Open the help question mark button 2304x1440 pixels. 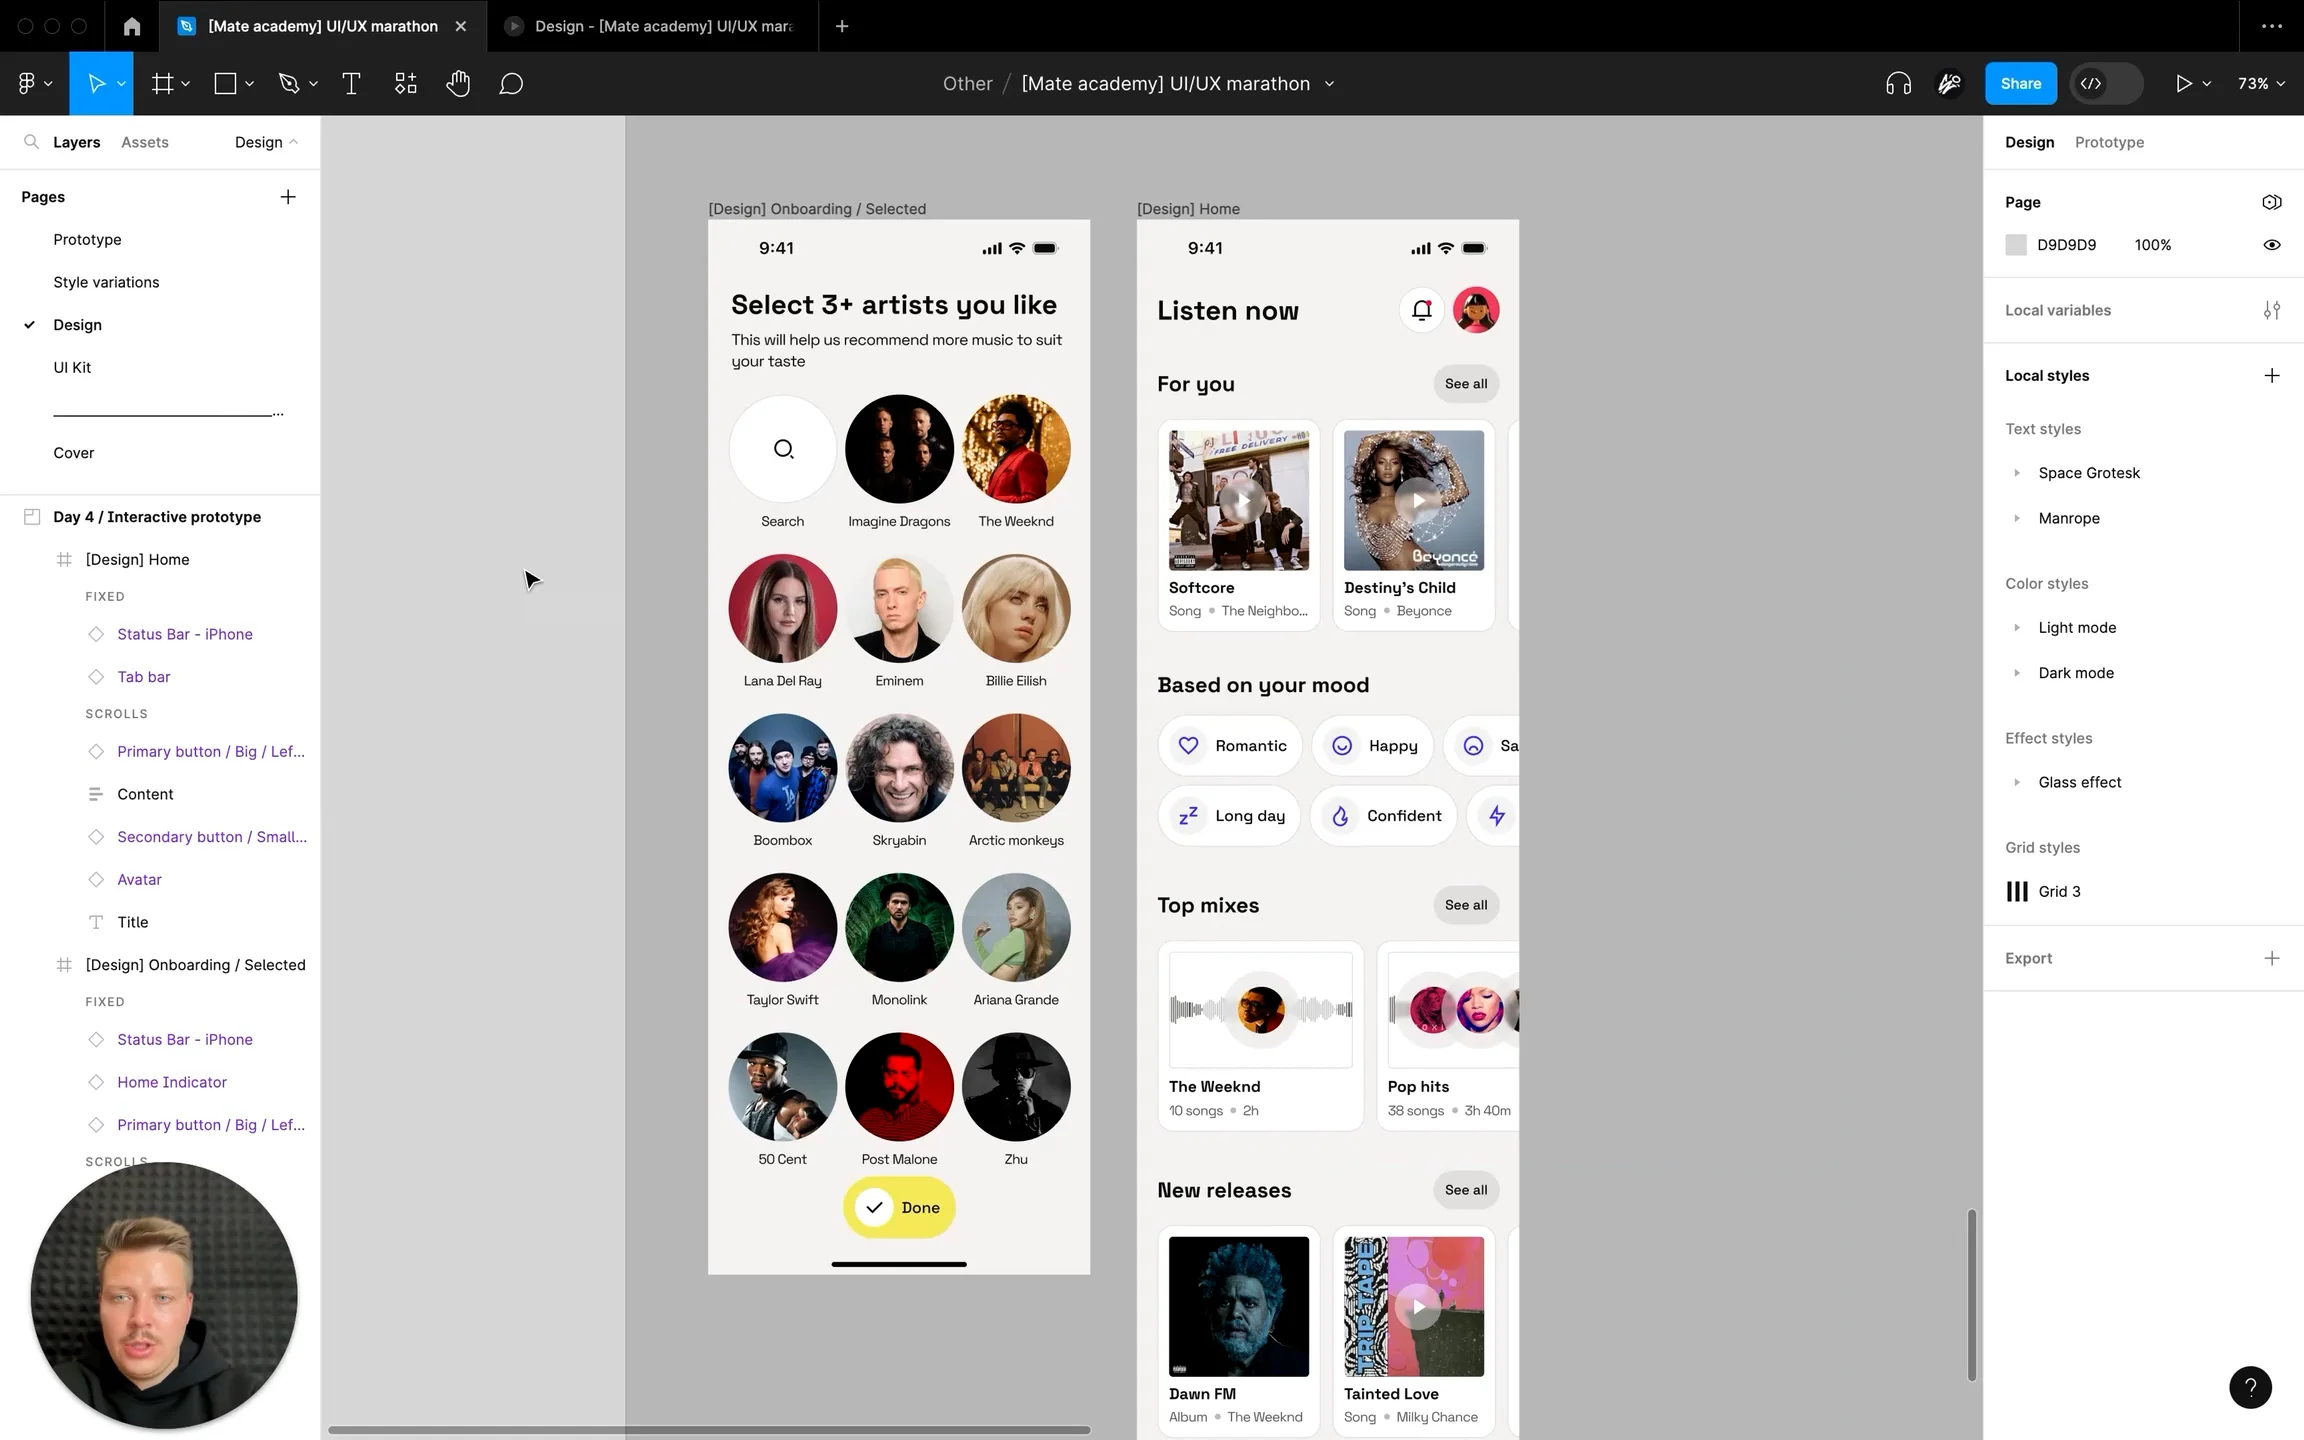click(x=2250, y=1387)
